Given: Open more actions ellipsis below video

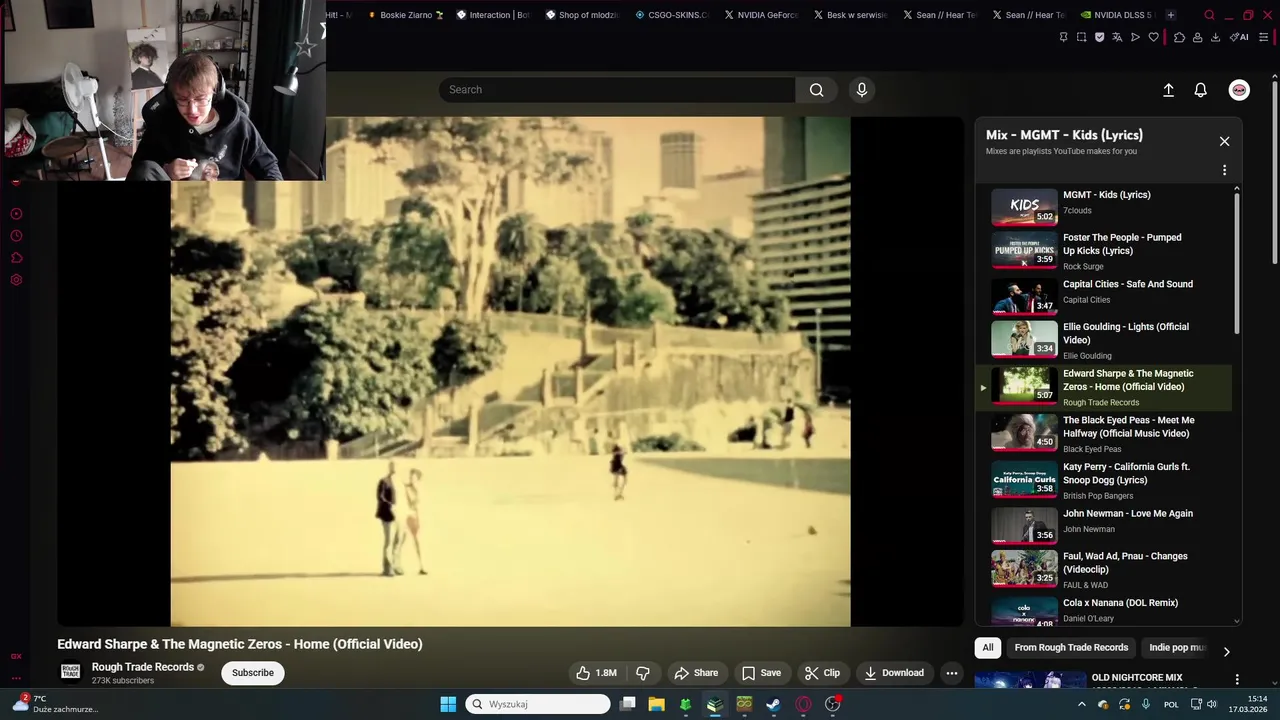Looking at the screenshot, I should click(x=952, y=673).
